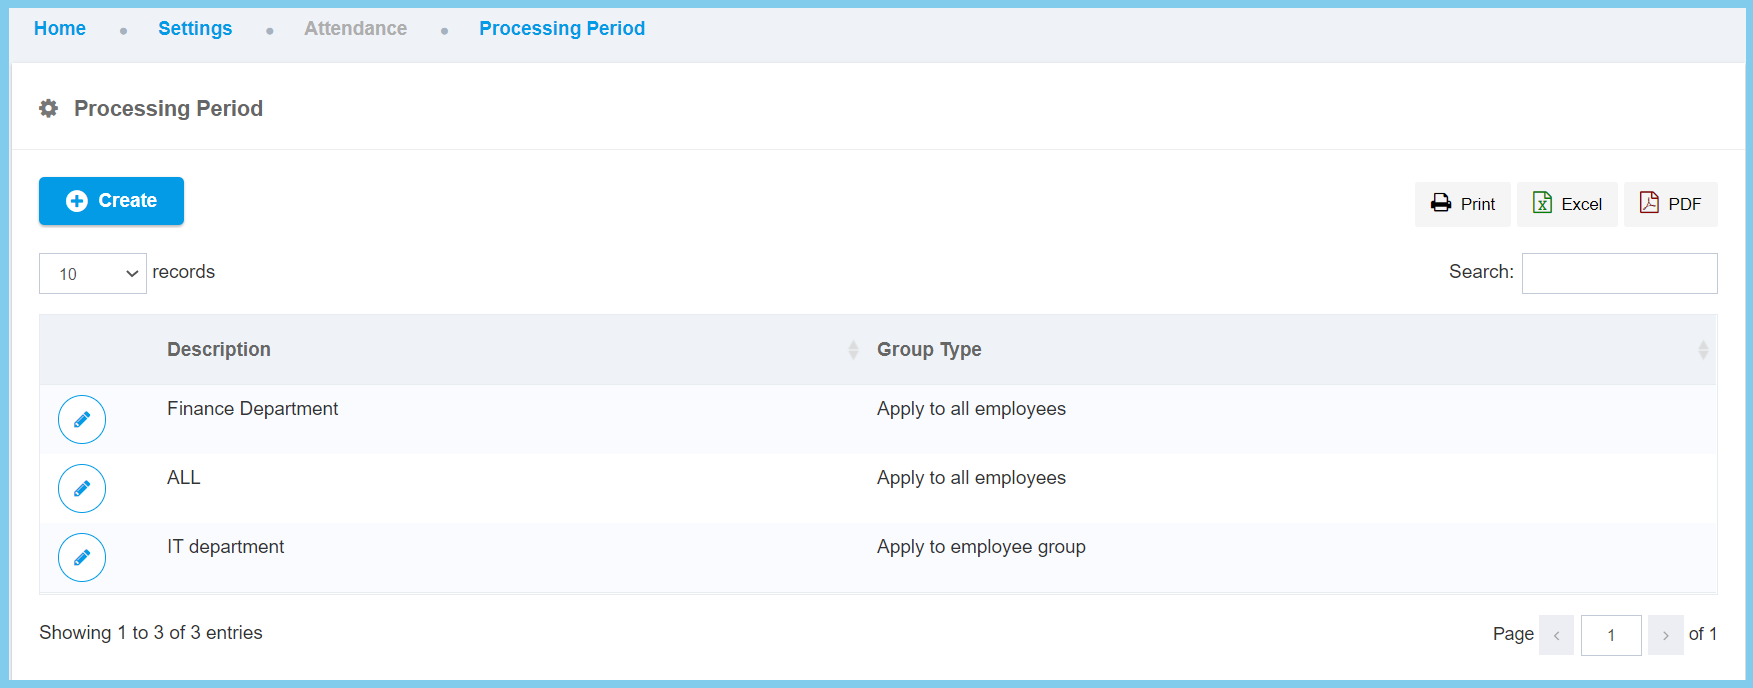Sort by Description column arrows
This screenshot has height=688, width=1753.
[x=853, y=350]
